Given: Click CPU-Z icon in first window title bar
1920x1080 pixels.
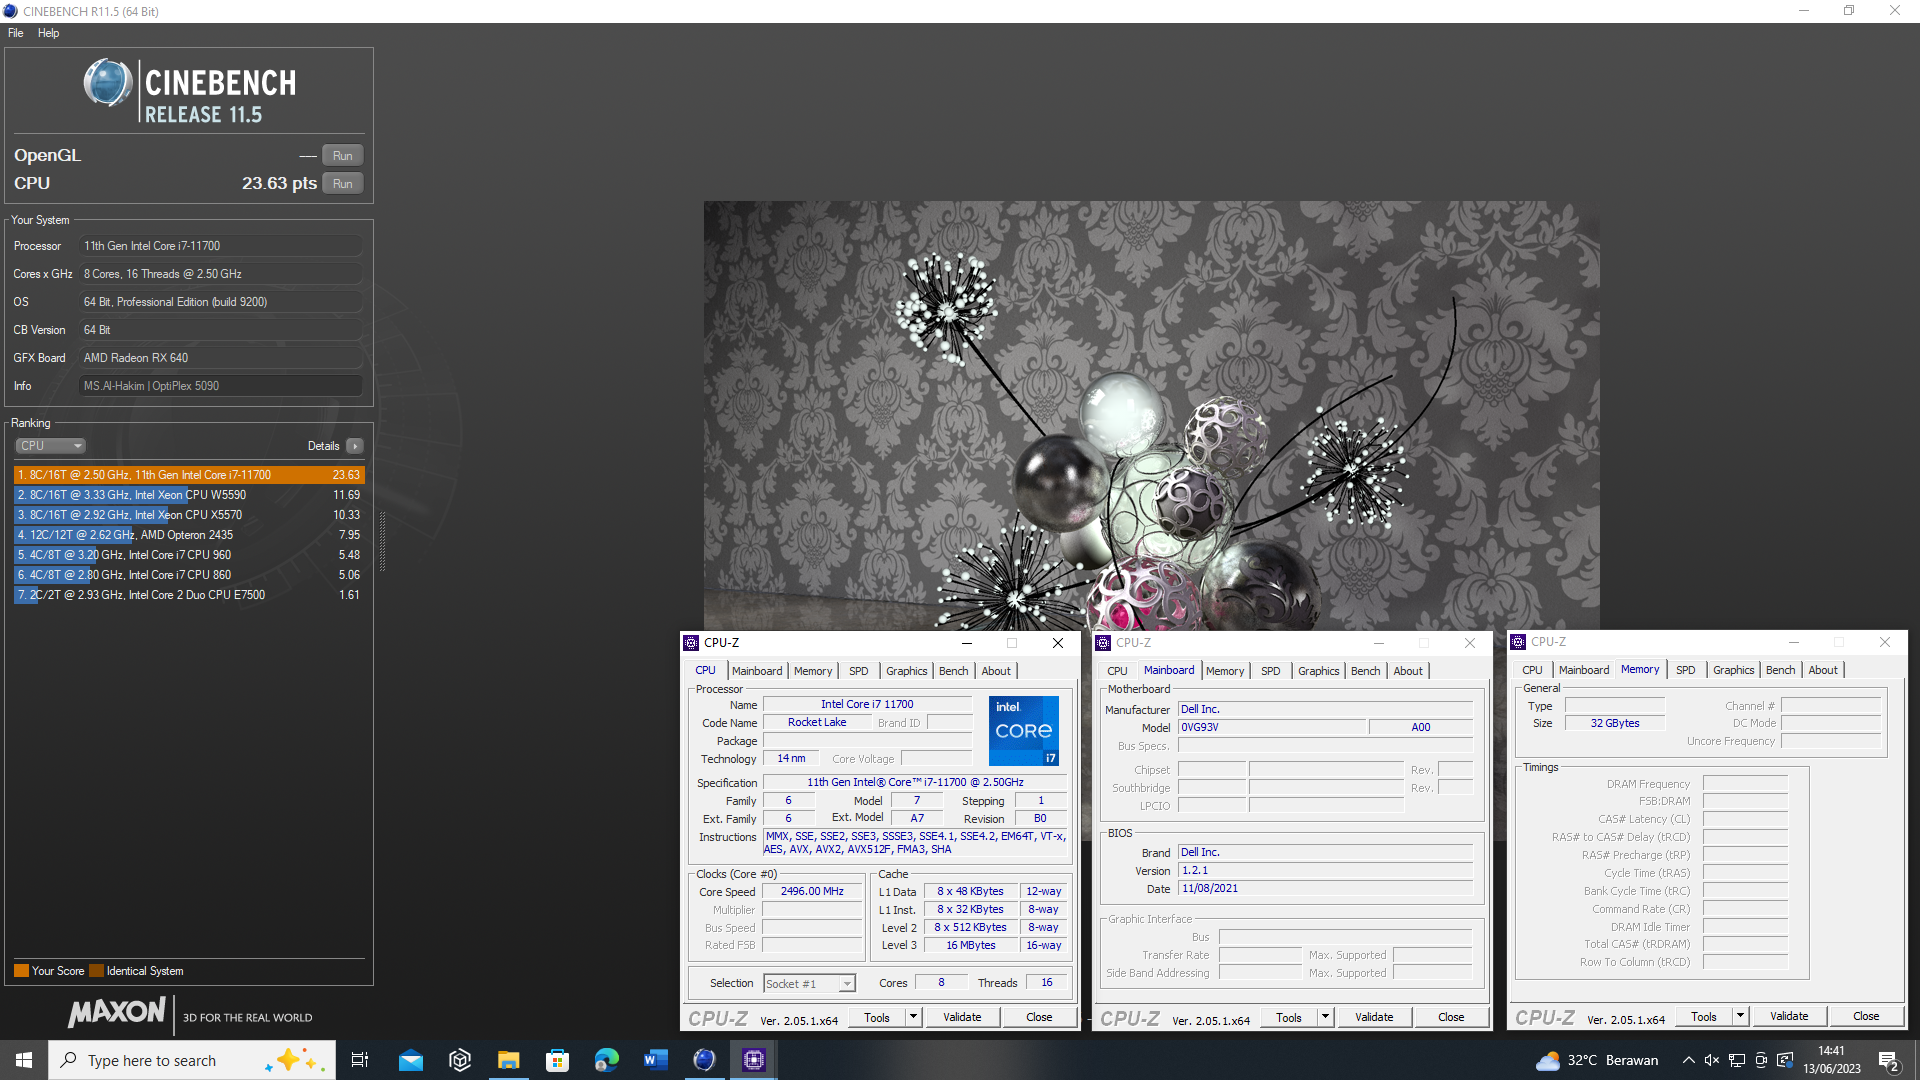Looking at the screenshot, I should pos(691,643).
